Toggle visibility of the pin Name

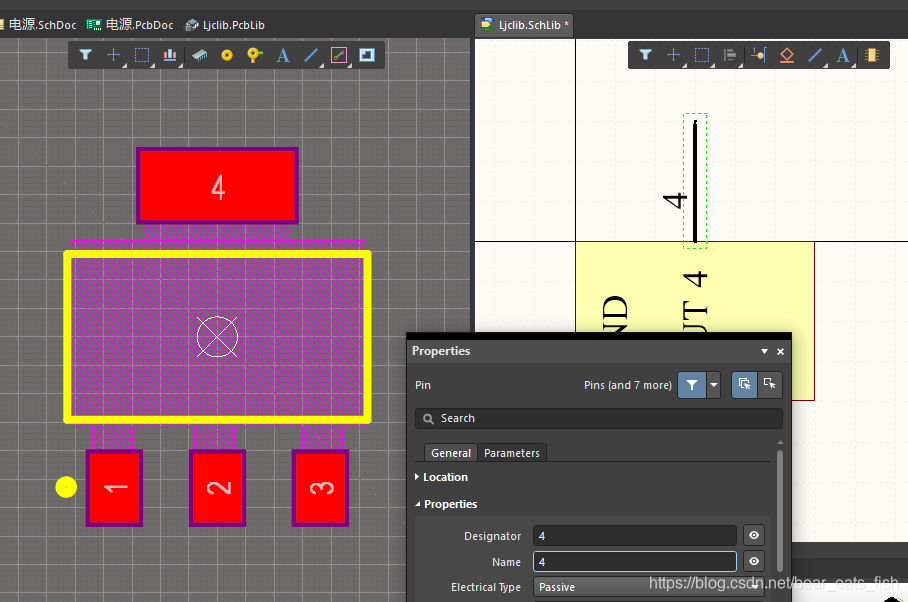(754, 562)
